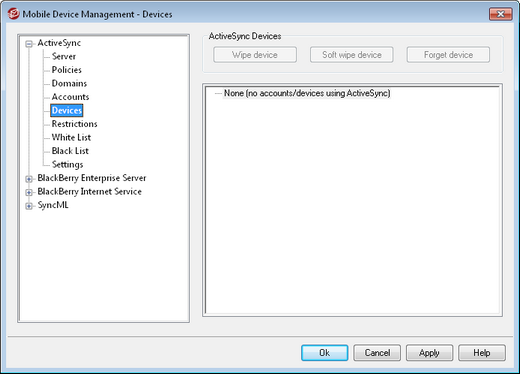The width and height of the screenshot is (520, 374).
Task: Confirm with the Ok button
Action: click(324, 353)
